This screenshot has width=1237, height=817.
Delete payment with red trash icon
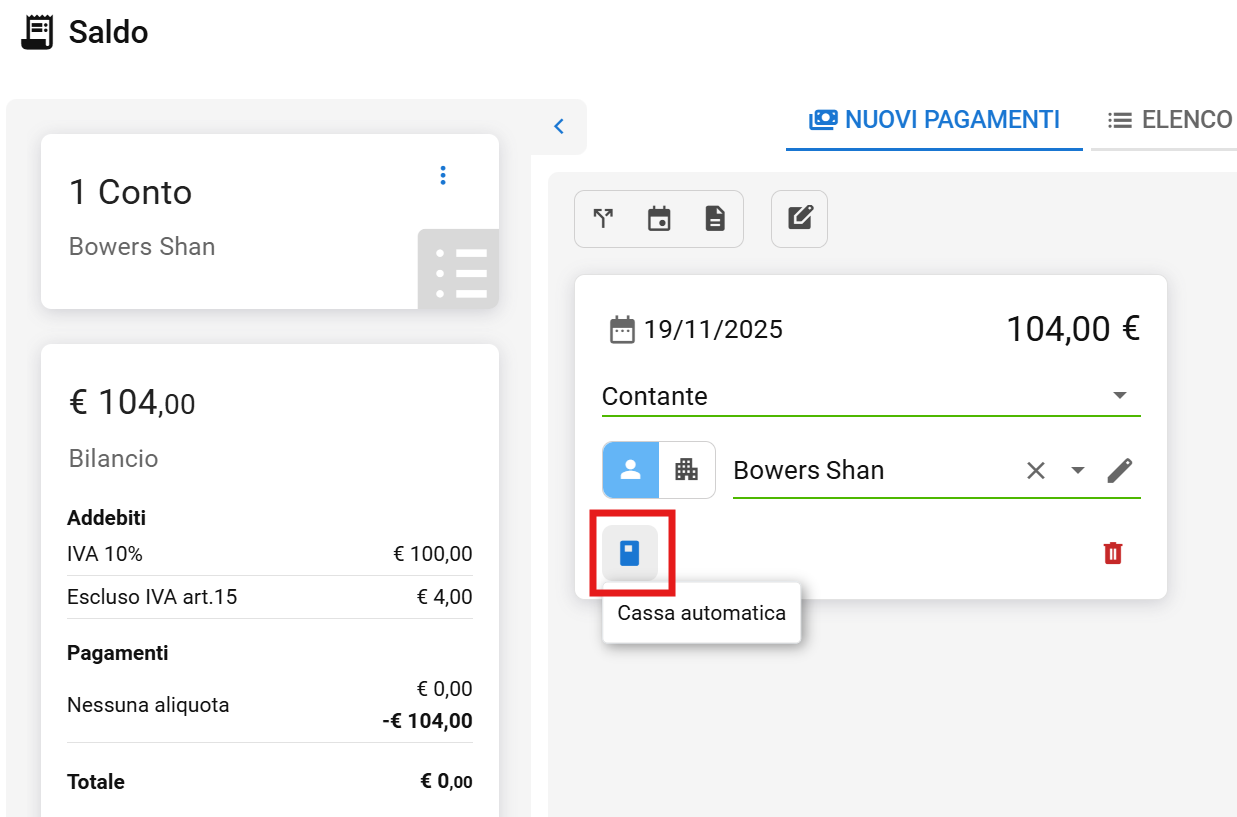tap(1113, 553)
